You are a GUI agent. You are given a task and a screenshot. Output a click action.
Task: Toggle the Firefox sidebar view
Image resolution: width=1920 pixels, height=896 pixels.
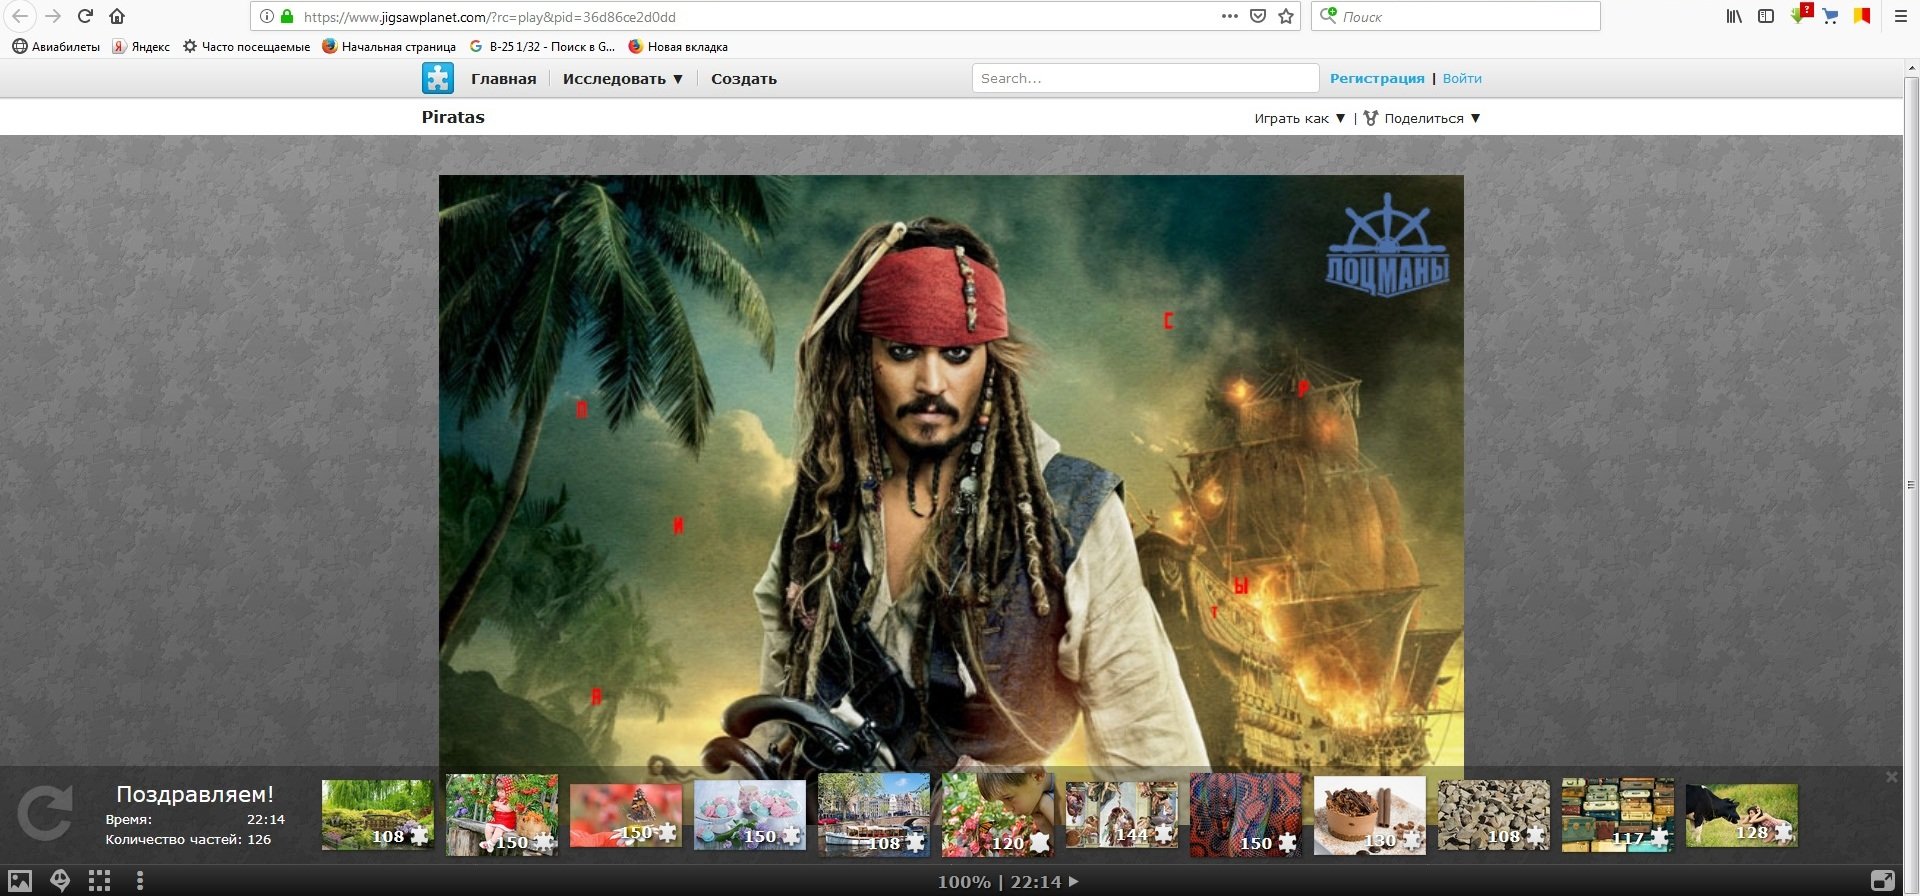1766,16
